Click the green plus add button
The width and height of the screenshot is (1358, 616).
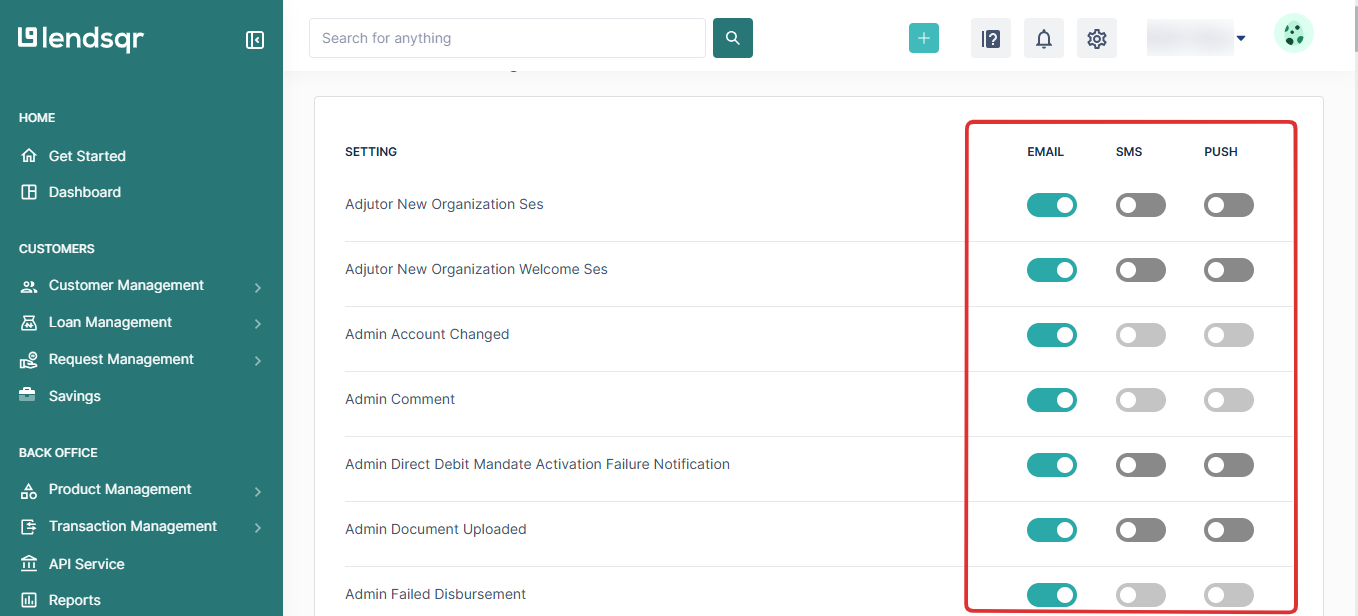pos(924,38)
